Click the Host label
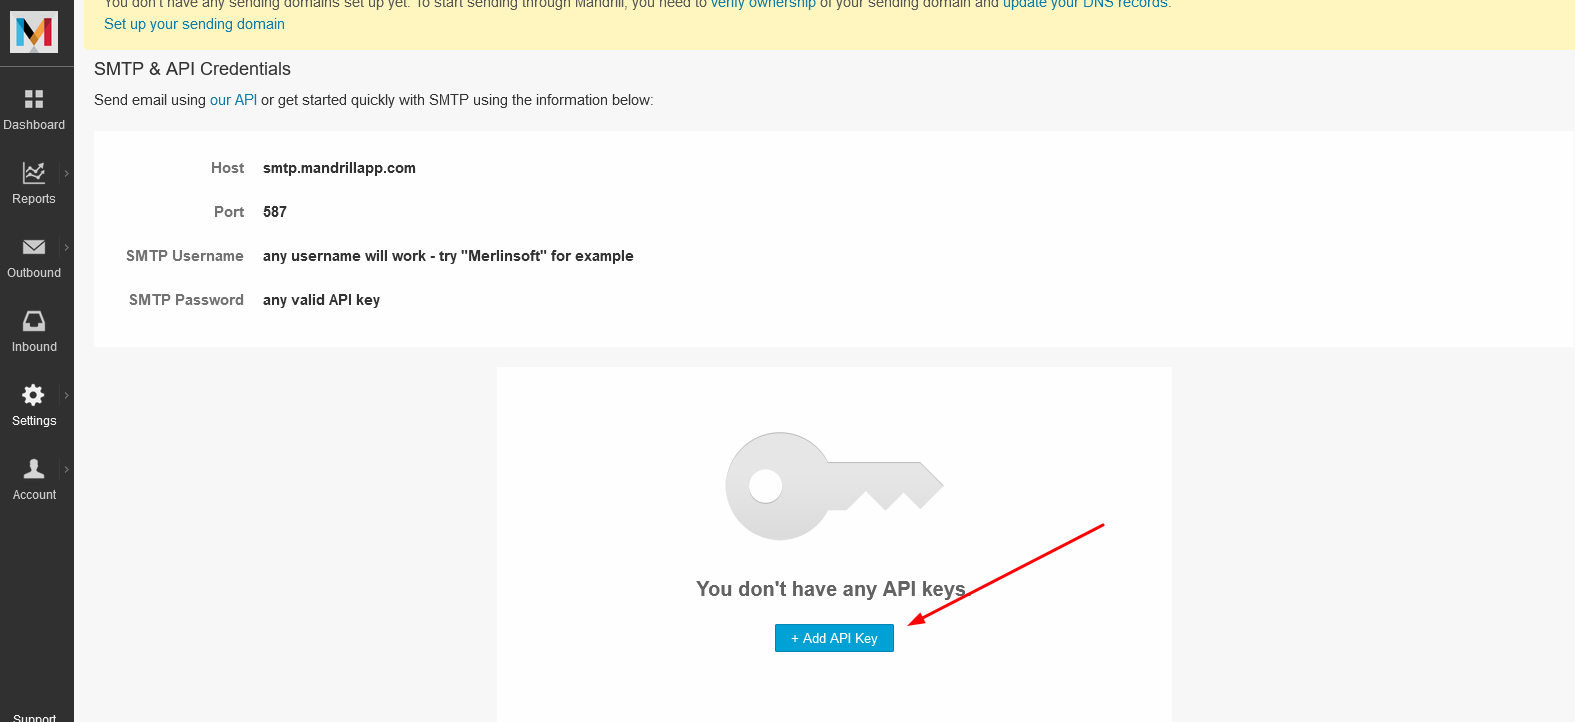Screen dimensions: 1575x722 [x=227, y=168]
